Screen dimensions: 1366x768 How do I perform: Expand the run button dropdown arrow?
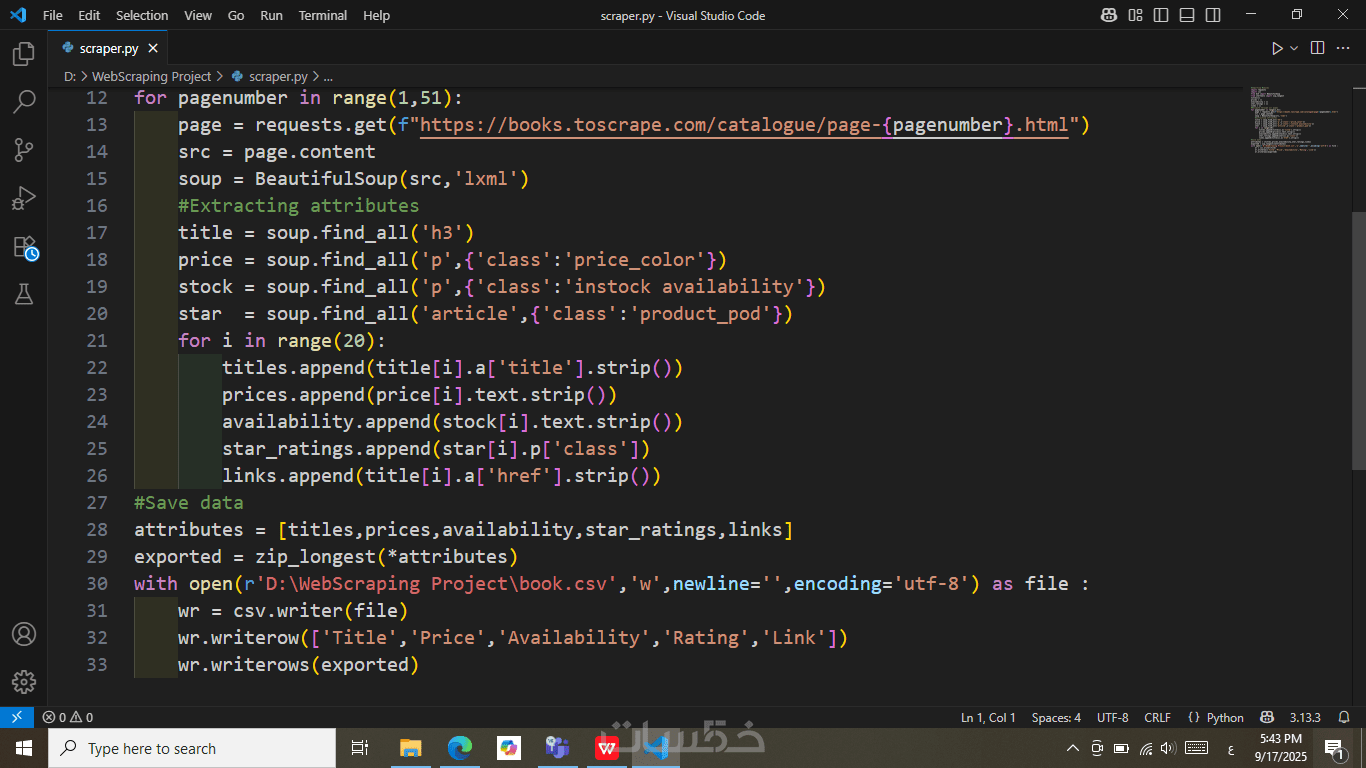tap(1294, 48)
